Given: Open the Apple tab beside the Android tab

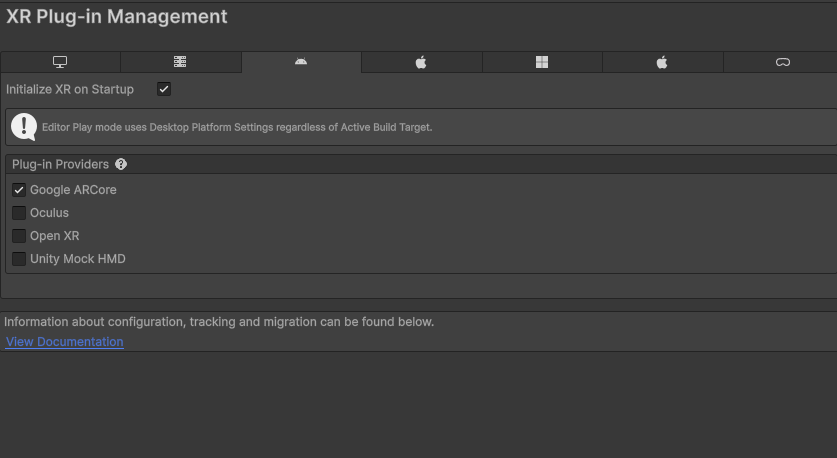Looking at the screenshot, I should [x=421, y=62].
